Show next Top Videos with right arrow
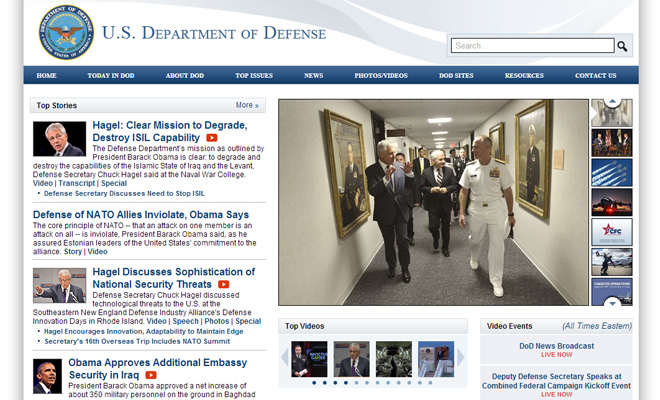Image resolution: width=660 pixels, height=400 pixels. (x=461, y=358)
